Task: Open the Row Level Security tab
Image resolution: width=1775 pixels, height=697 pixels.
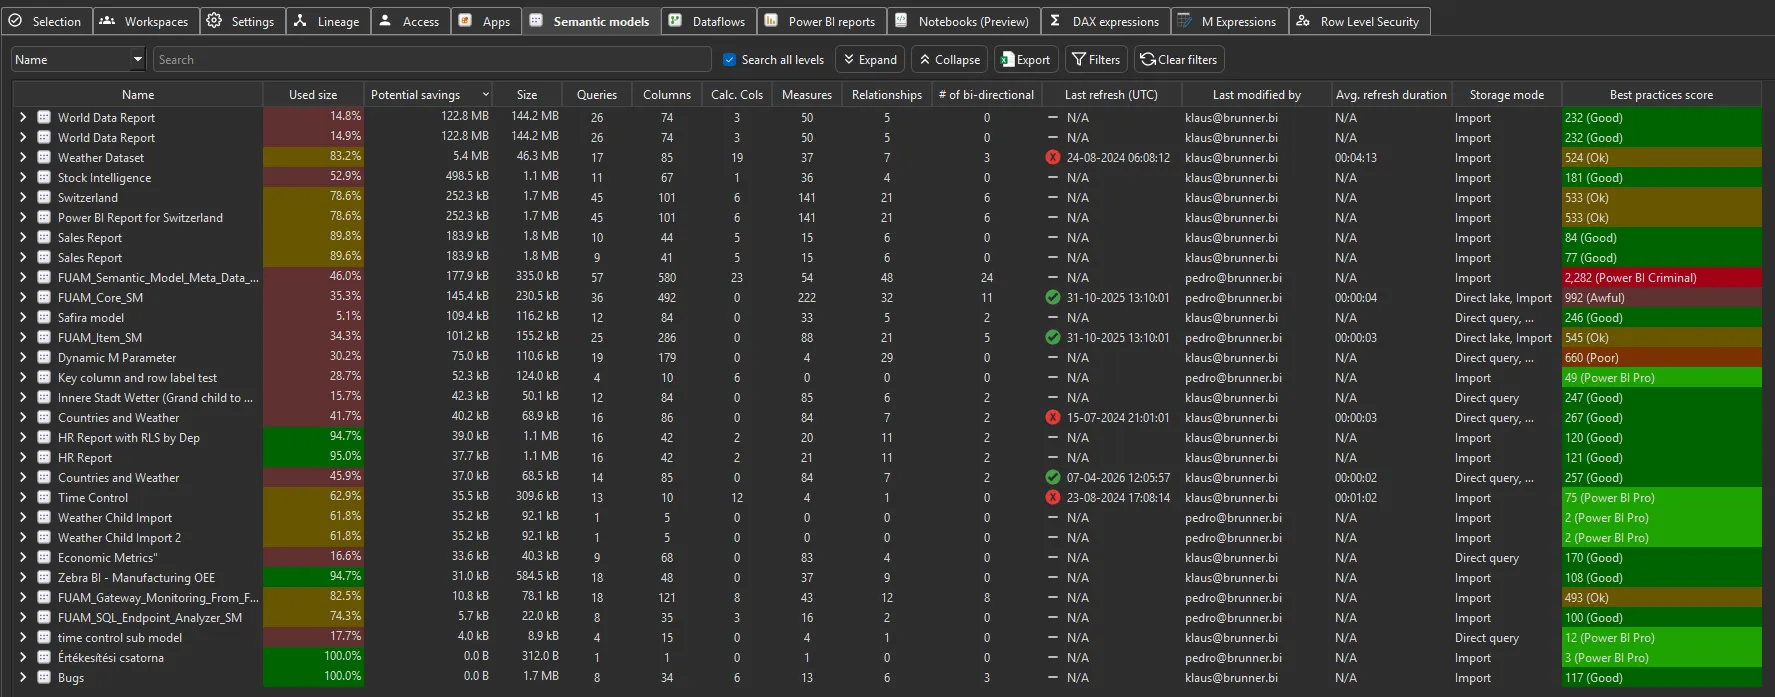Action: click(1360, 21)
